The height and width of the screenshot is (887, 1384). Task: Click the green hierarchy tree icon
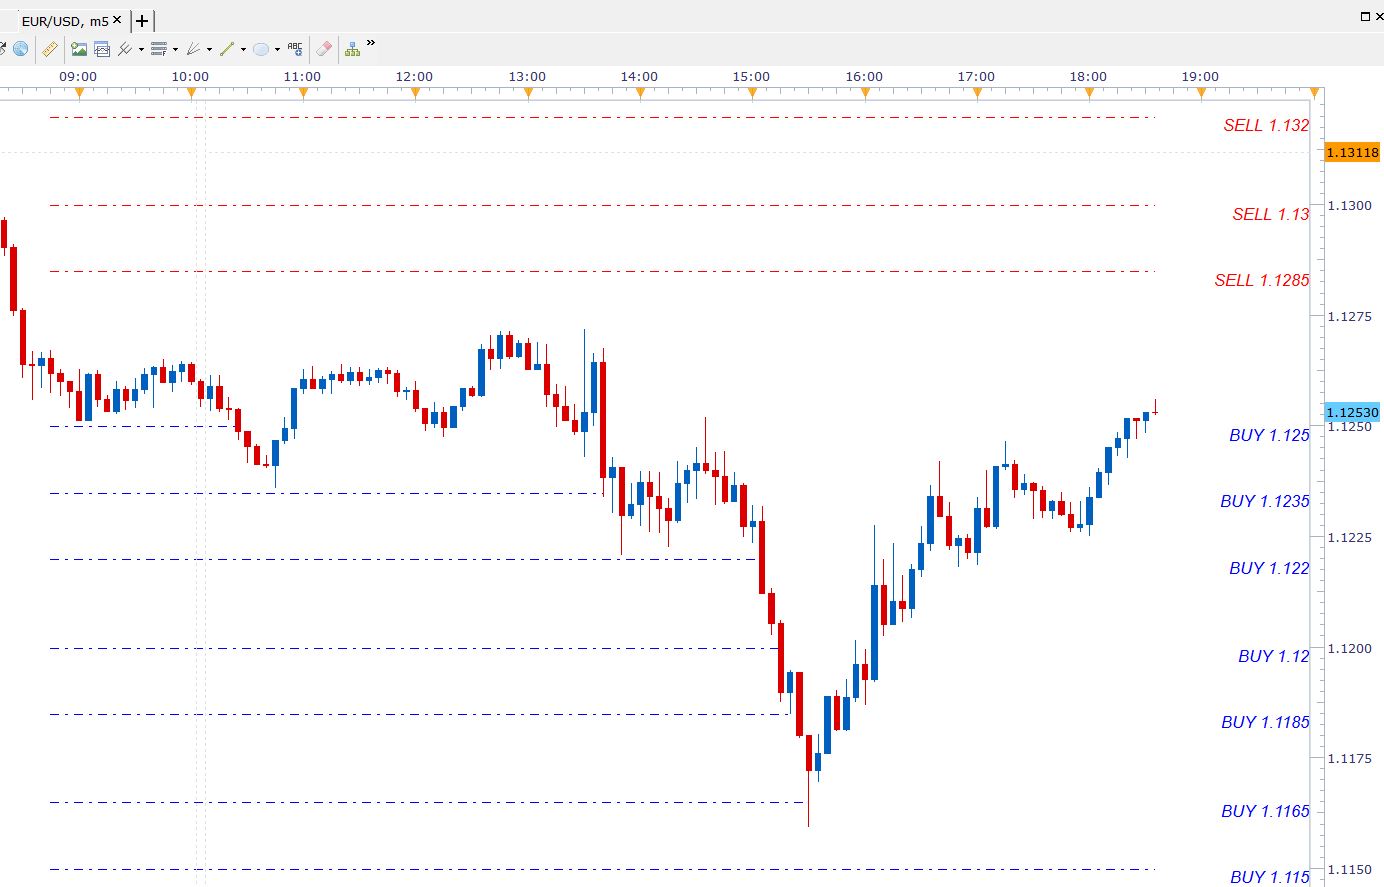click(352, 48)
